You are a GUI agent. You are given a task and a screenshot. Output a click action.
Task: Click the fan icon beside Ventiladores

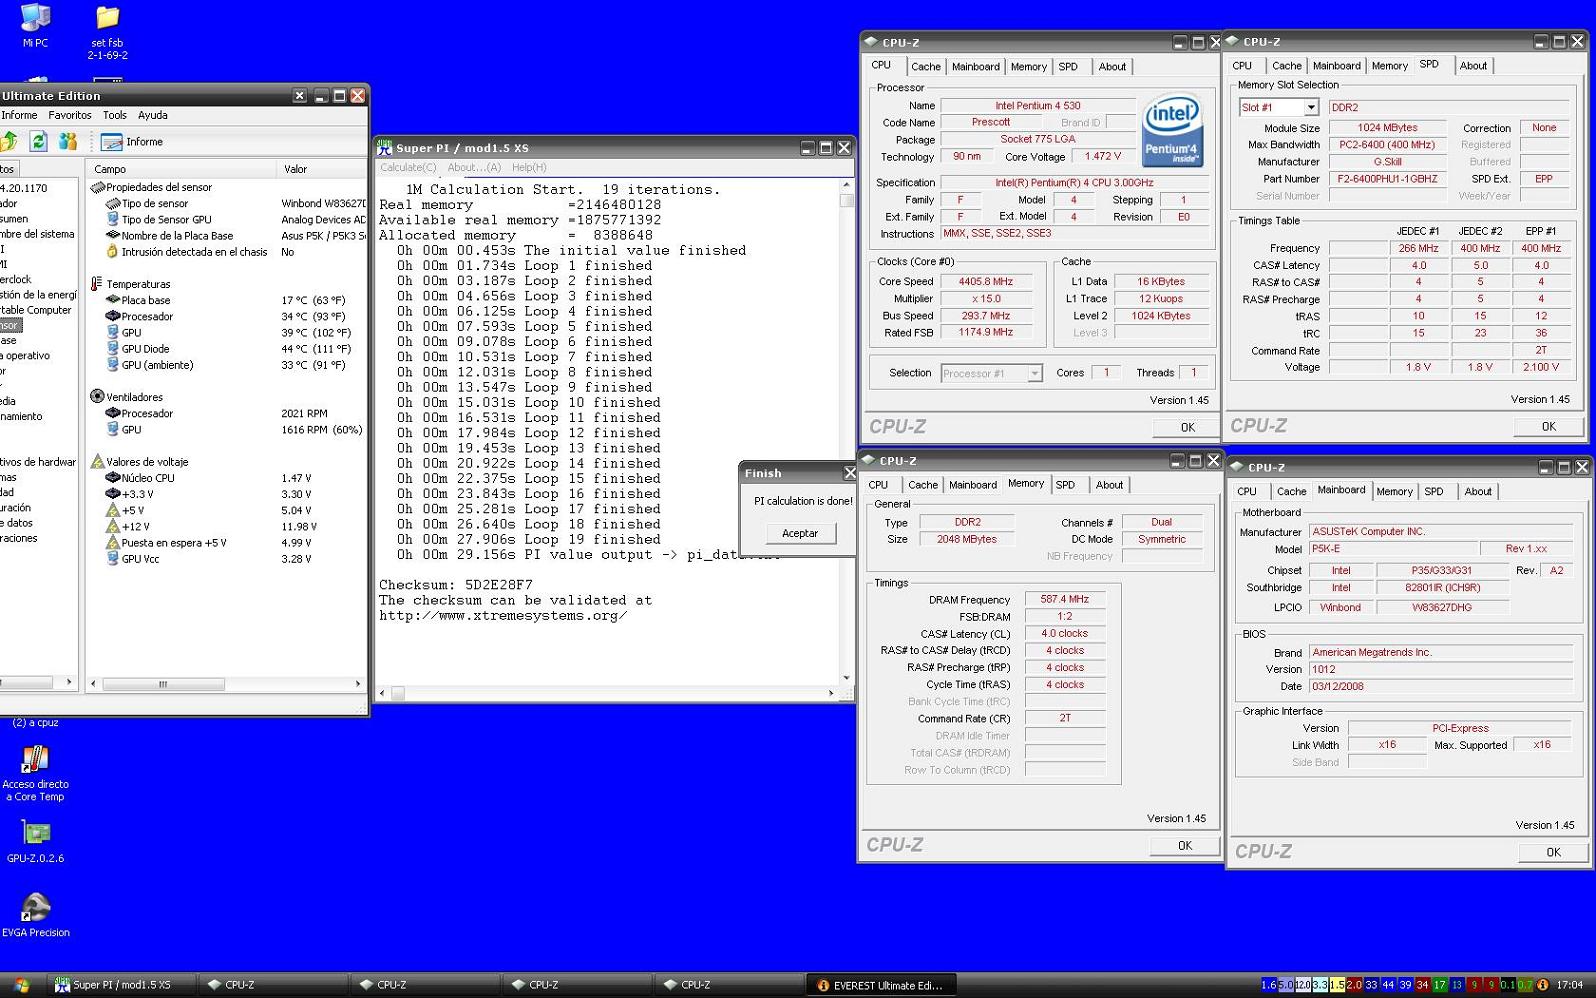point(97,397)
